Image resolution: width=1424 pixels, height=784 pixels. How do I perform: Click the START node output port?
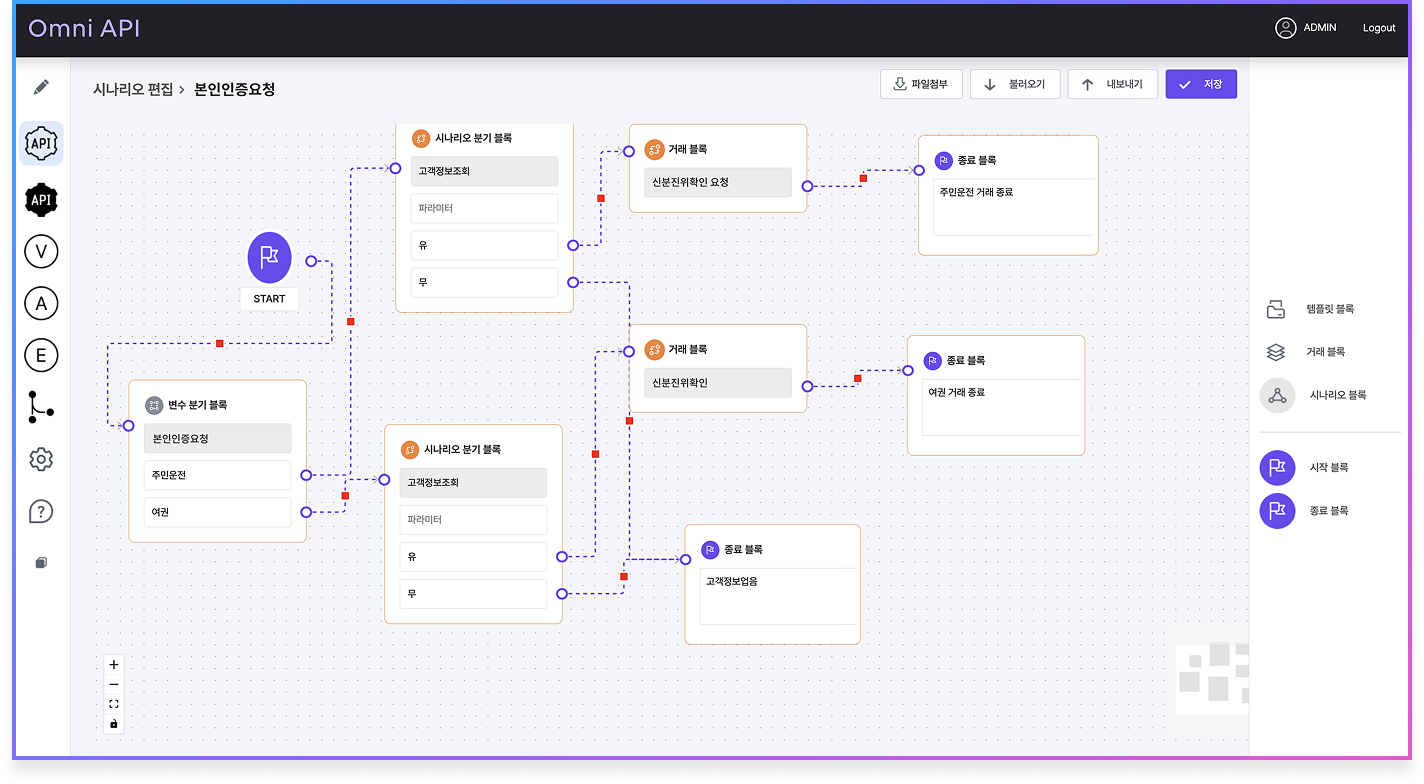[311, 261]
